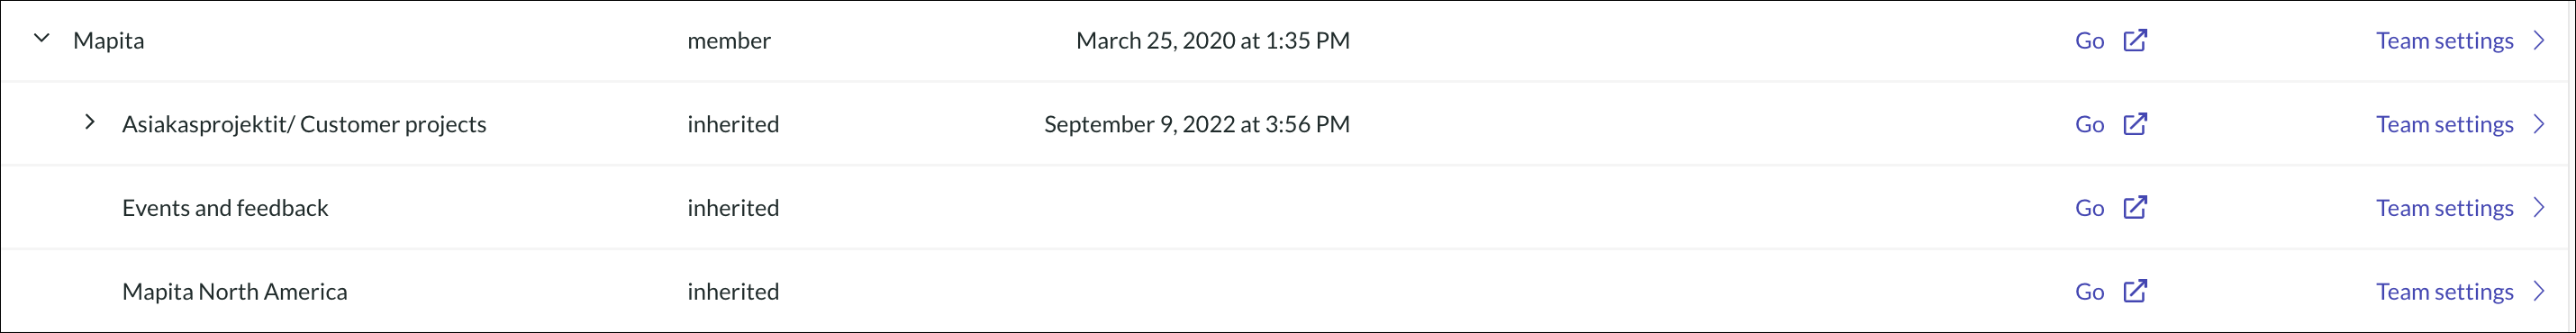Screen dimensions: 2576x333
Task: Click Go link for Asiakasprojektit/ Customer projects
Action: tap(2089, 124)
